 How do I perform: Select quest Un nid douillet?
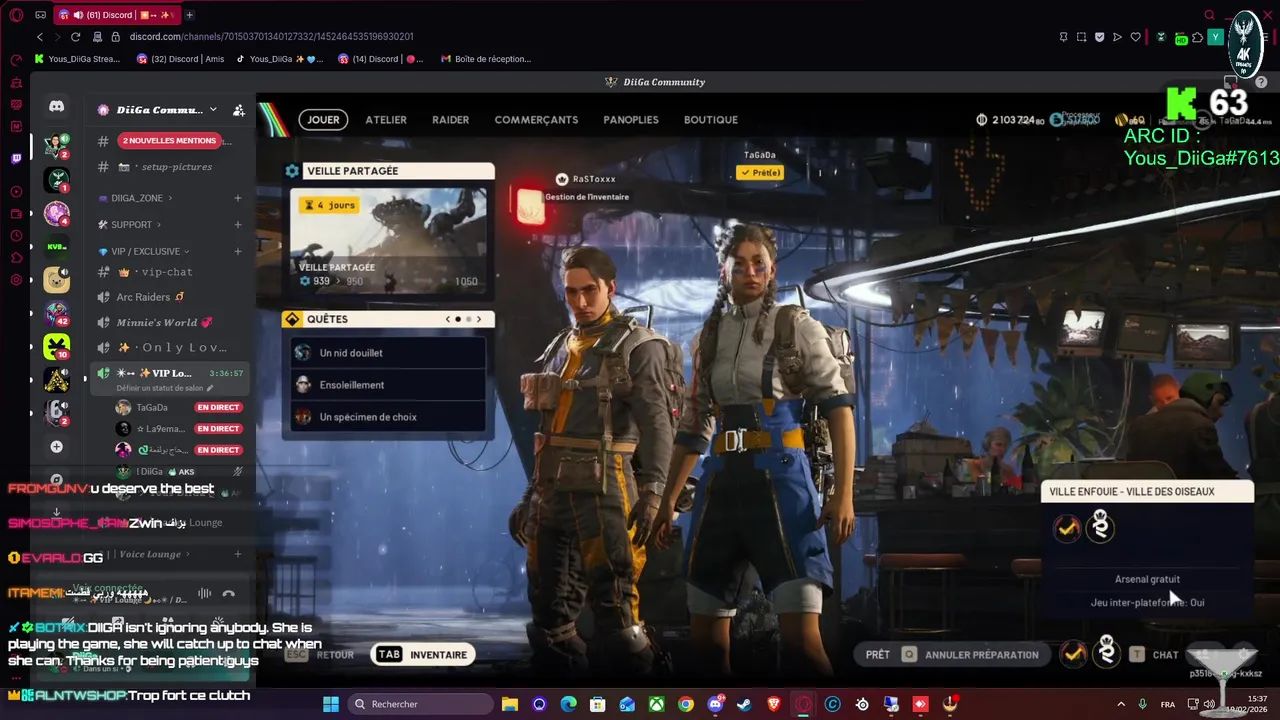coord(389,353)
